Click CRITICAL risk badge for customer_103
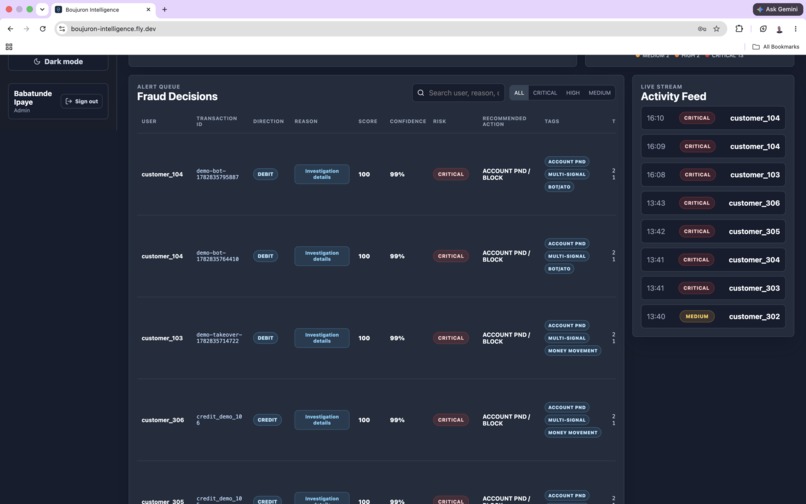The image size is (806, 504). pyautogui.click(x=451, y=338)
